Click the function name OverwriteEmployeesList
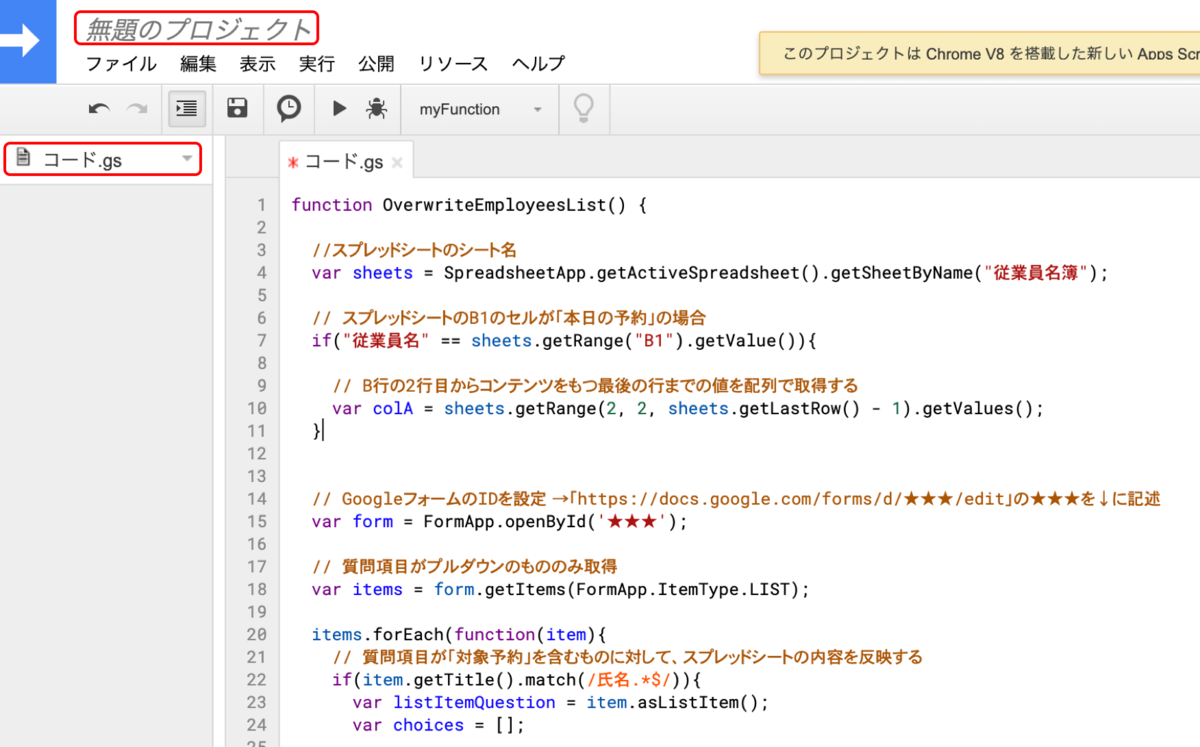This screenshot has height=747, width=1200. click(x=494, y=205)
